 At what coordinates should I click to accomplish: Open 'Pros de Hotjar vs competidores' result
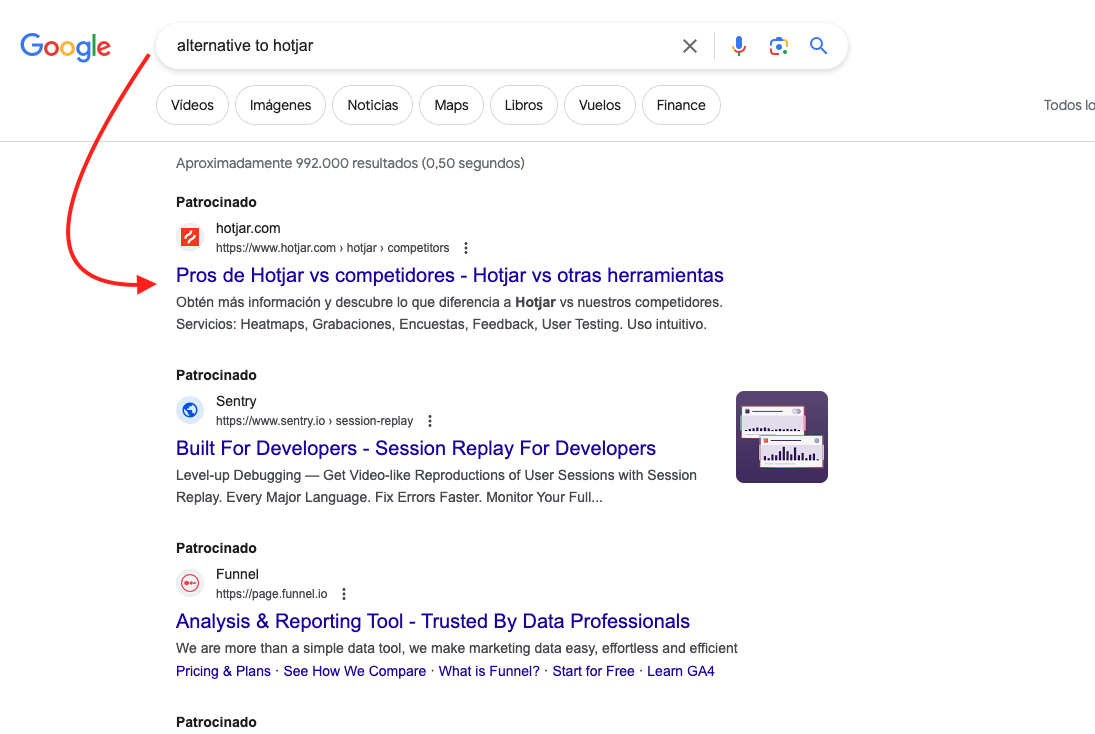(x=450, y=275)
